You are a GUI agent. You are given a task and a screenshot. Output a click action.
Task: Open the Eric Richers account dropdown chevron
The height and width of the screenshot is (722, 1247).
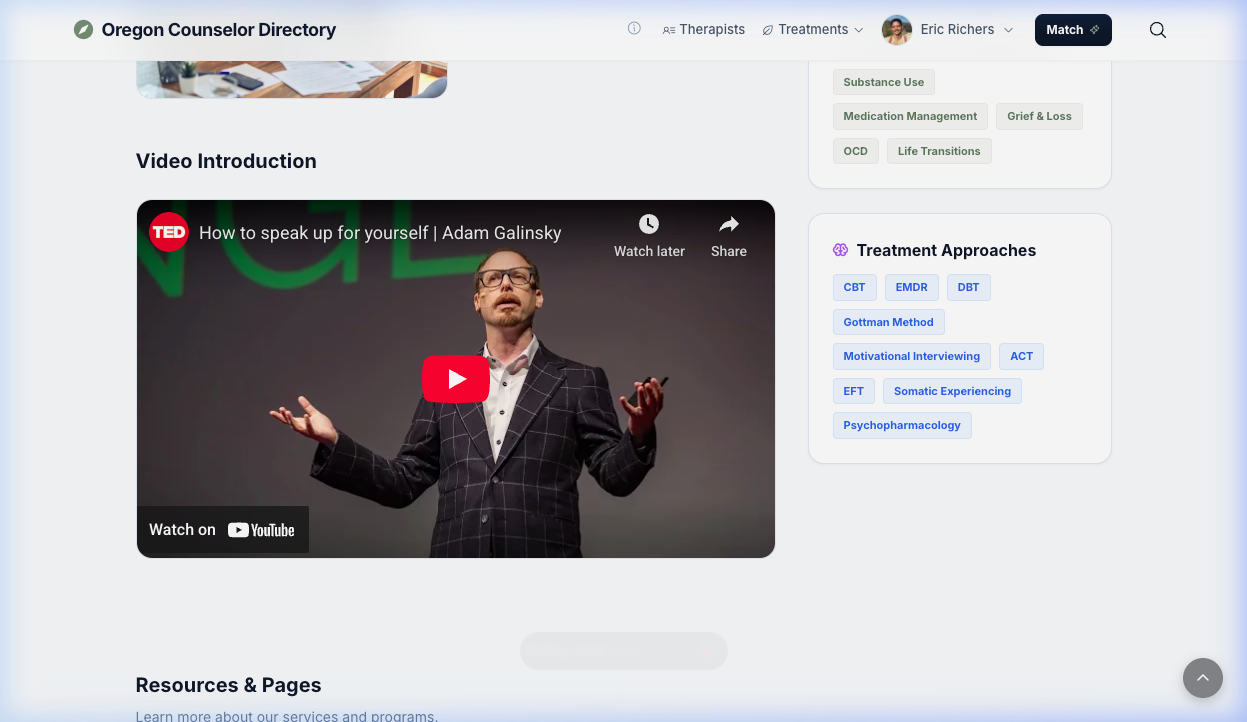[x=1008, y=30]
